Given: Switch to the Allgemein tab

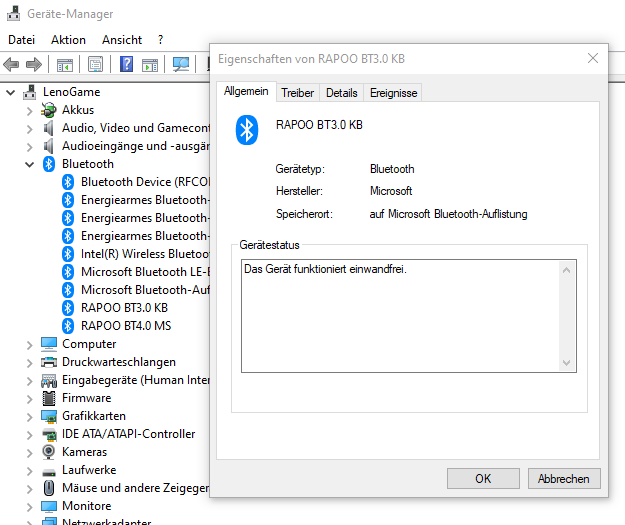Looking at the screenshot, I should click(246, 91).
